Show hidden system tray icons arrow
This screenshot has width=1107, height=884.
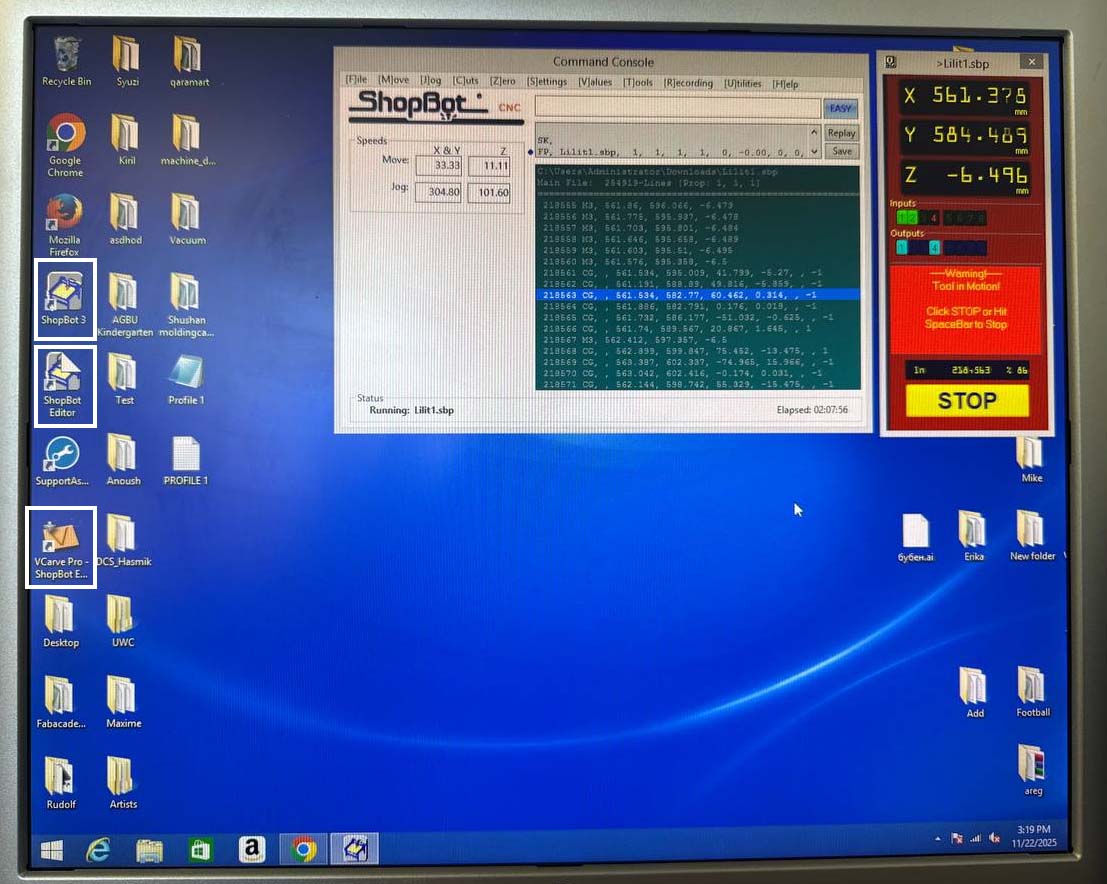[937, 838]
